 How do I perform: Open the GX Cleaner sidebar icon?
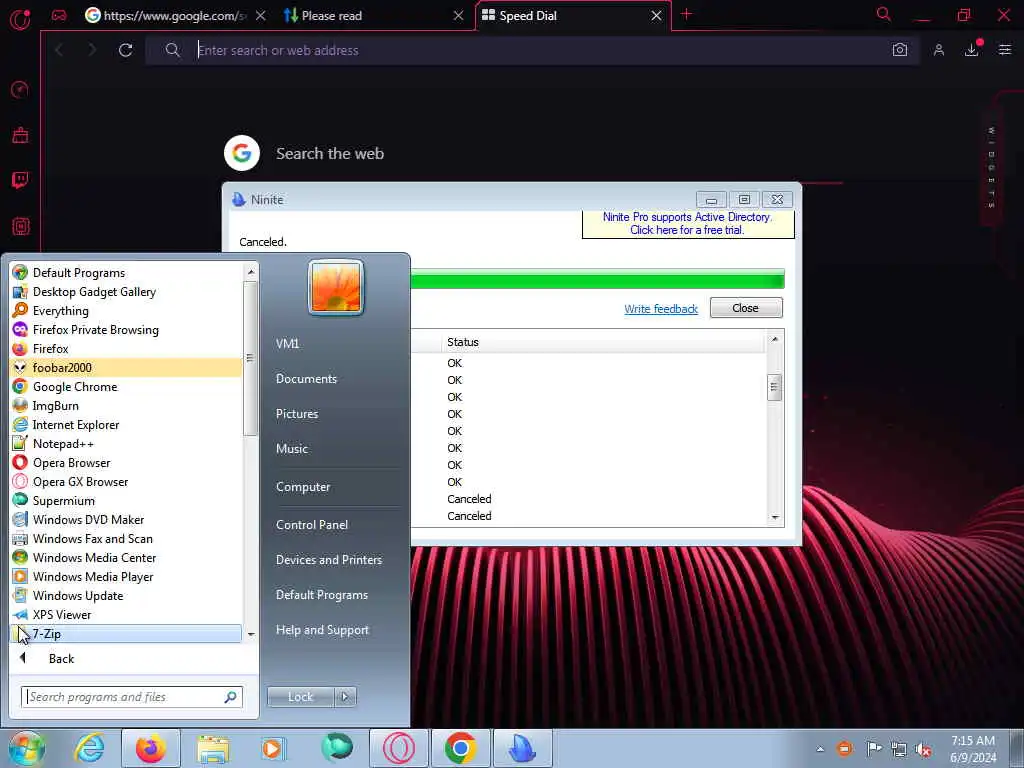coord(20,135)
